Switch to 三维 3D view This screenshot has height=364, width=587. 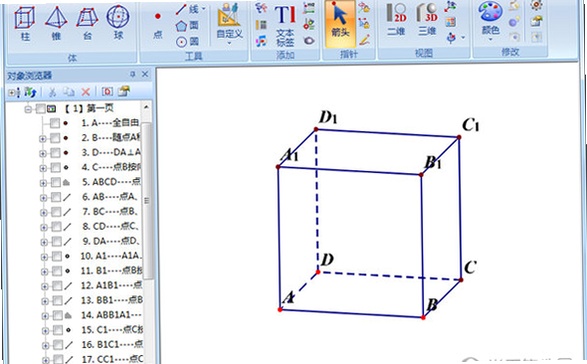tap(427, 19)
